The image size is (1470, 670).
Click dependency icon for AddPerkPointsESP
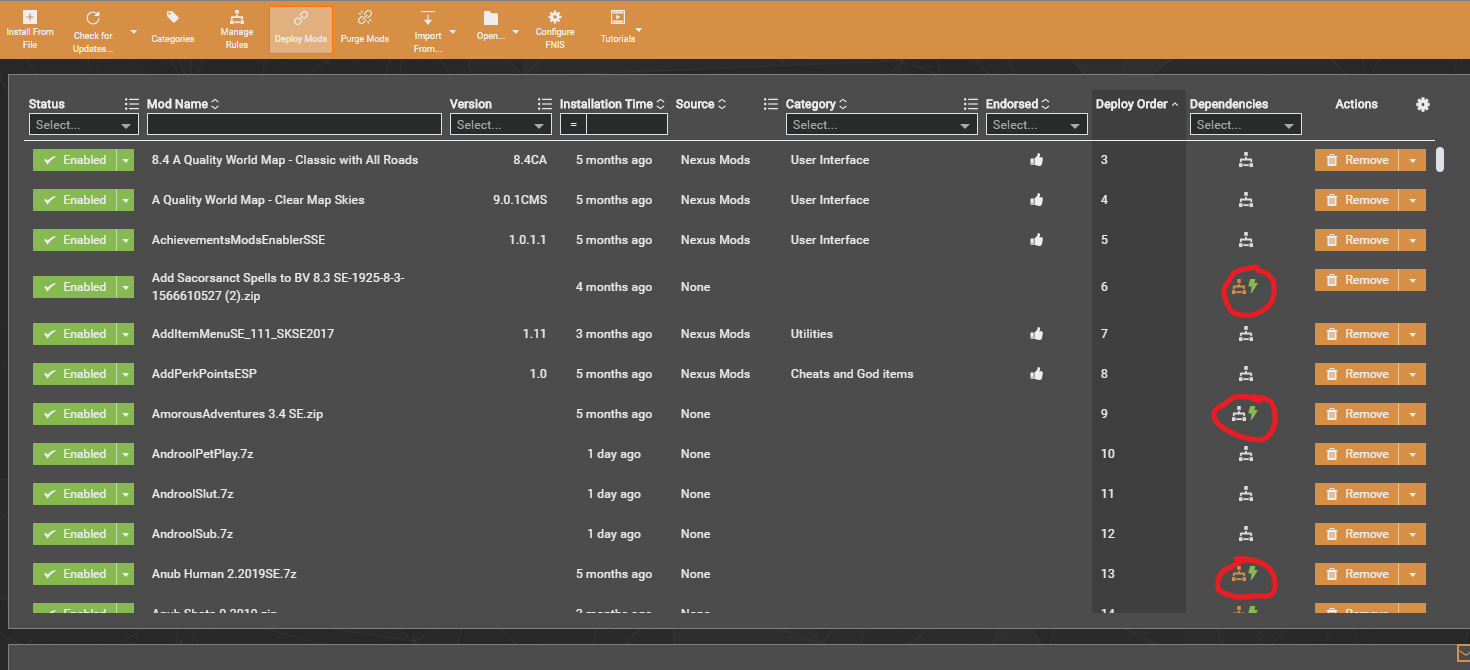1245,374
